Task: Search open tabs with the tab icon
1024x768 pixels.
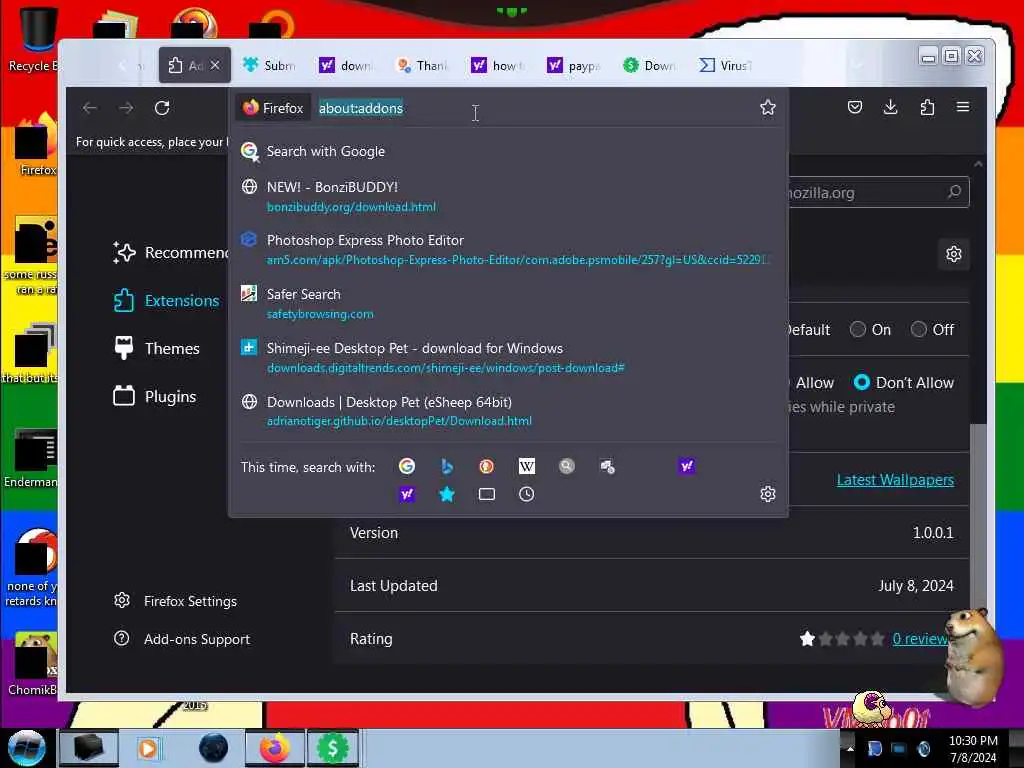Action: click(x=487, y=494)
